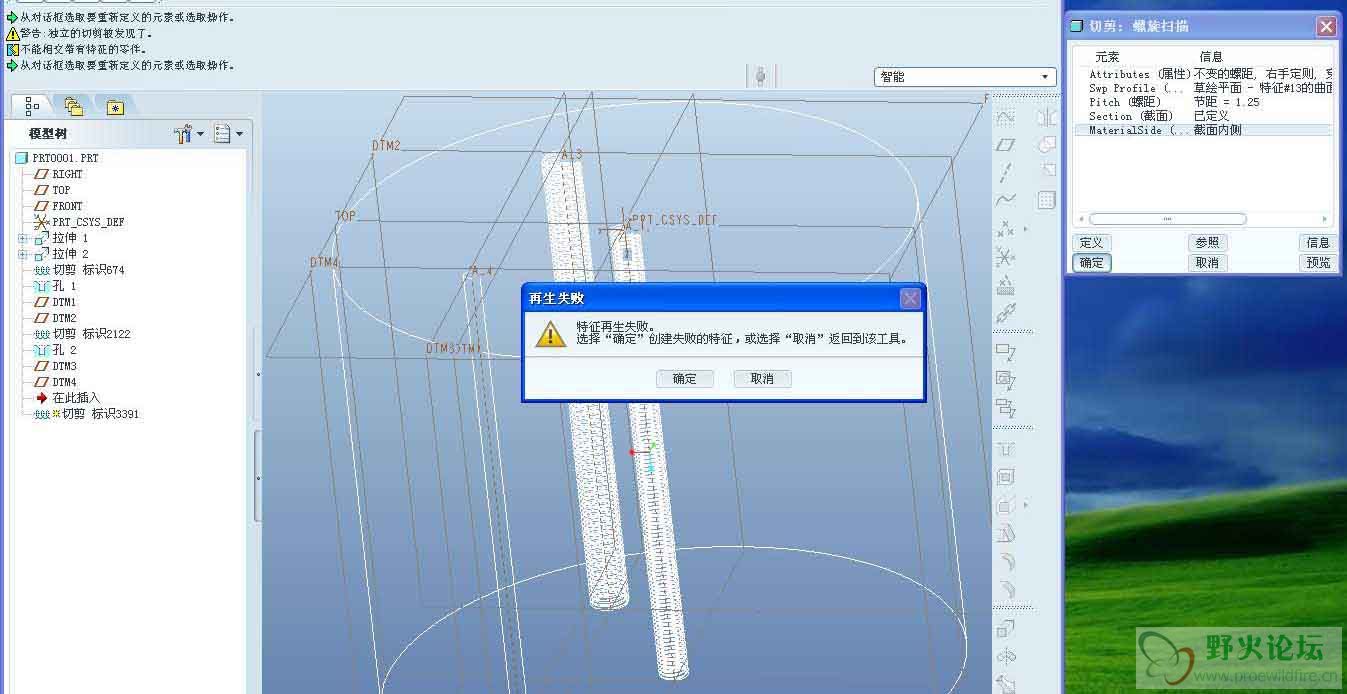Click 参照 button in 切剪 dialog
The width and height of the screenshot is (1347, 694).
tap(1207, 243)
